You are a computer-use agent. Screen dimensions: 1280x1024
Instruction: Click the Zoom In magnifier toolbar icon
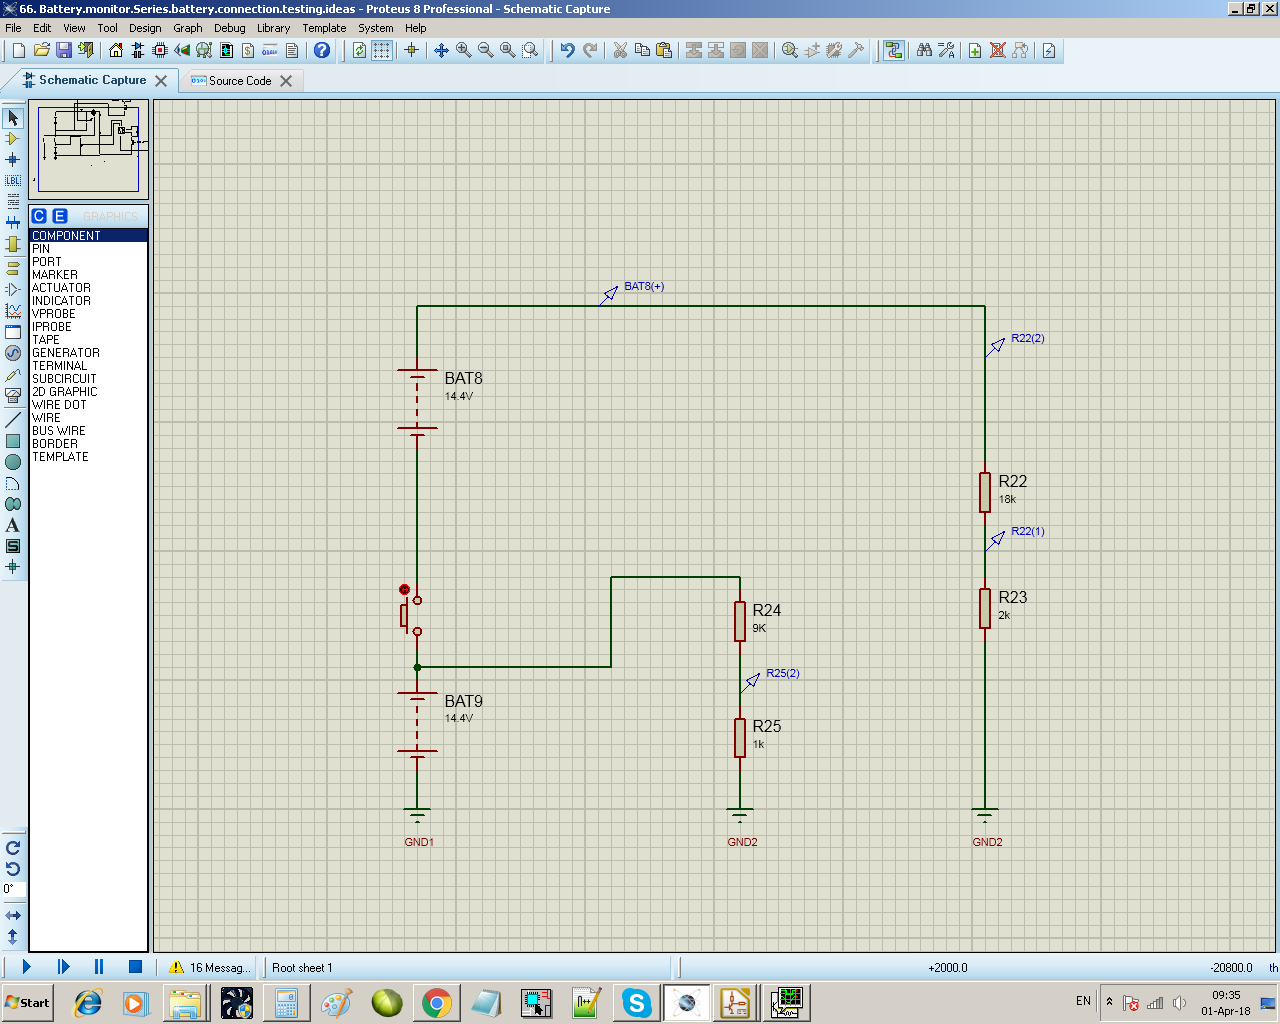(x=463, y=51)
